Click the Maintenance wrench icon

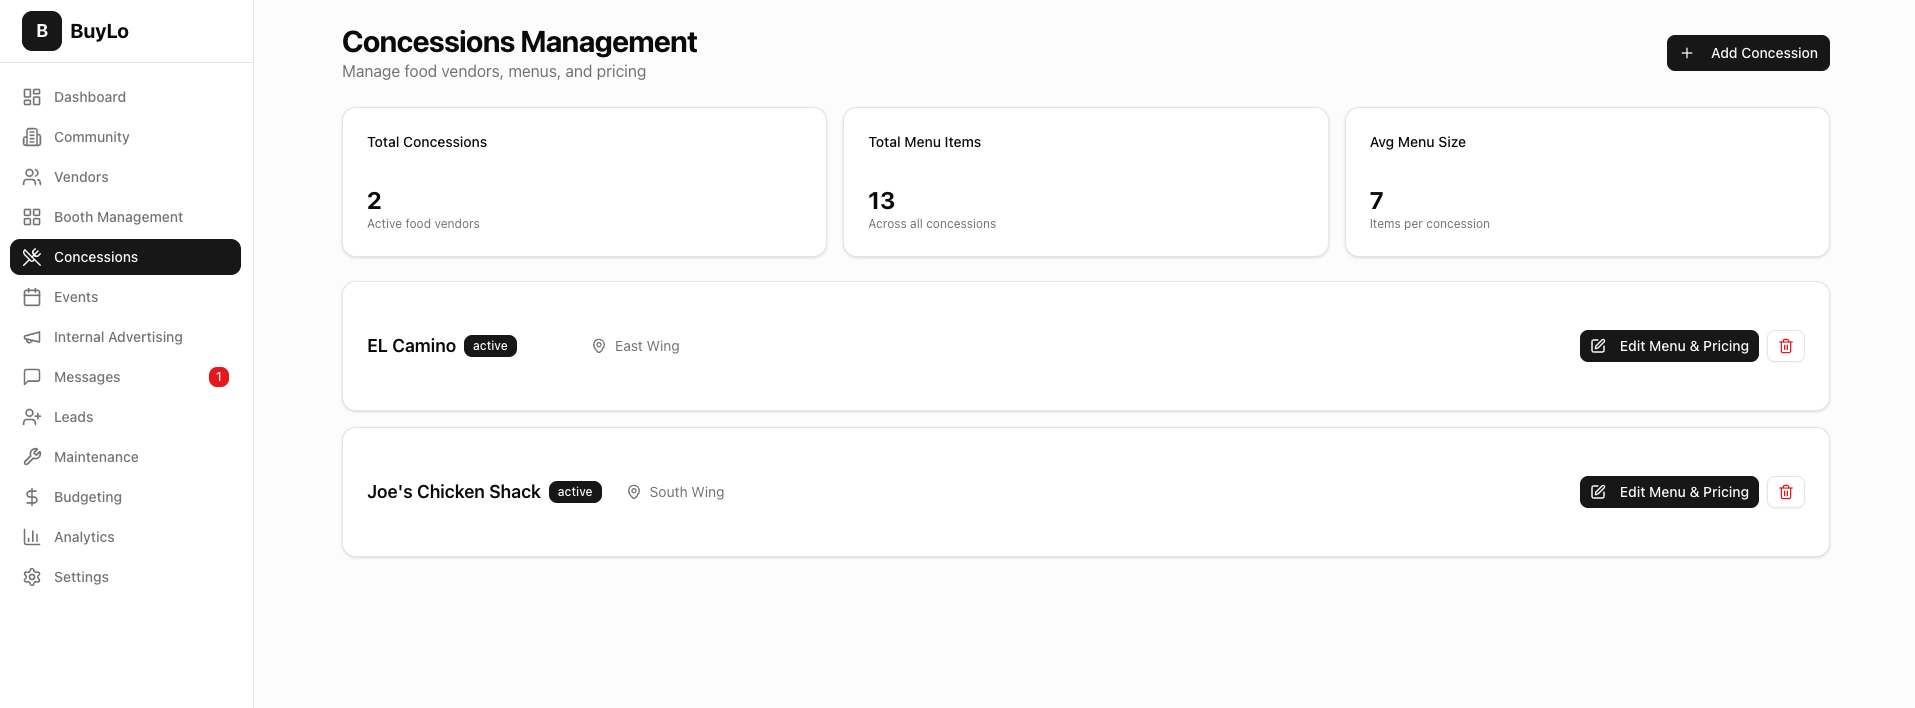click(32, 457)
